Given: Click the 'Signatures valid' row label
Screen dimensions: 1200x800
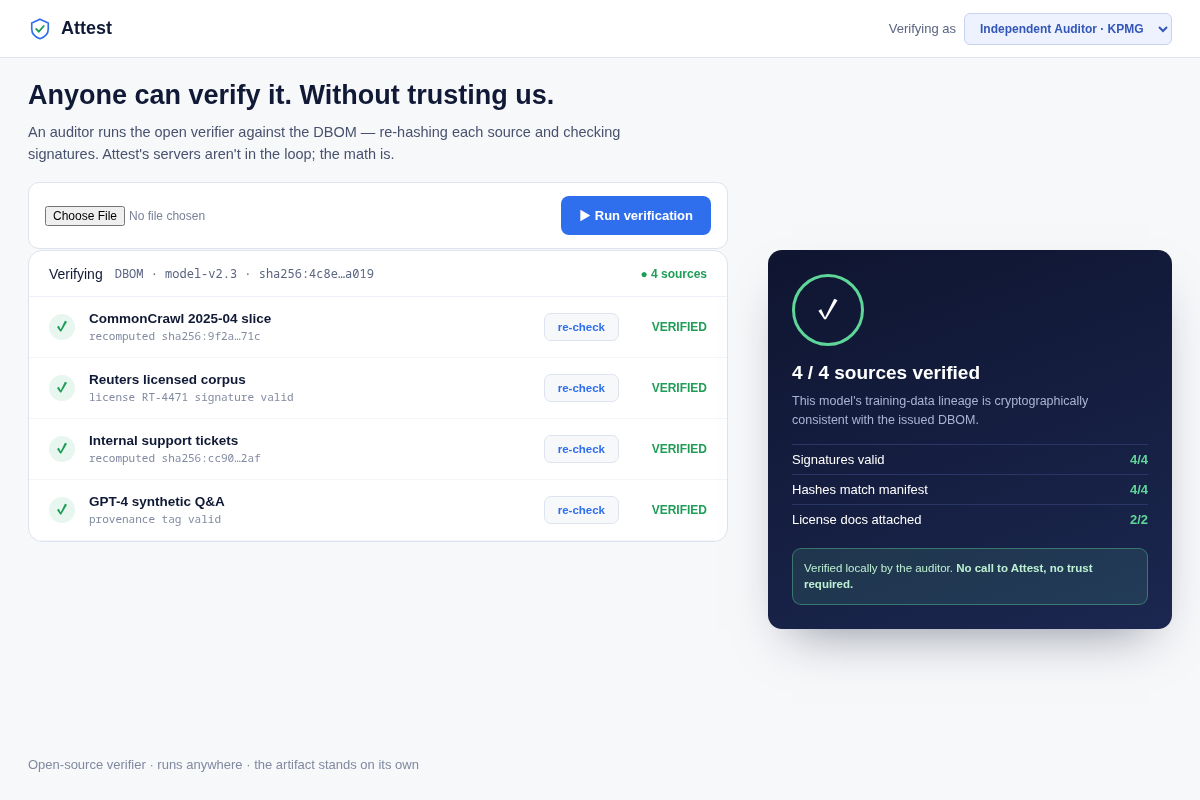Looking at the screenshot, I should click(838, 460).
